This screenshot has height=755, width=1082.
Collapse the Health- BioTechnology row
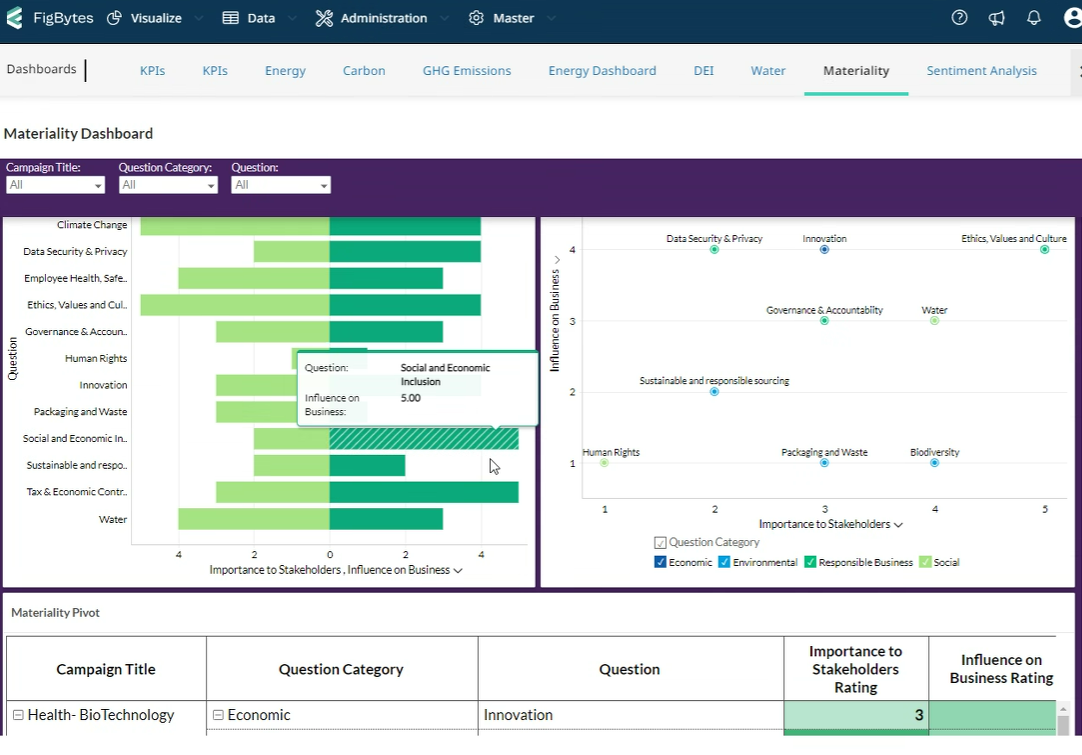(18, 715)
